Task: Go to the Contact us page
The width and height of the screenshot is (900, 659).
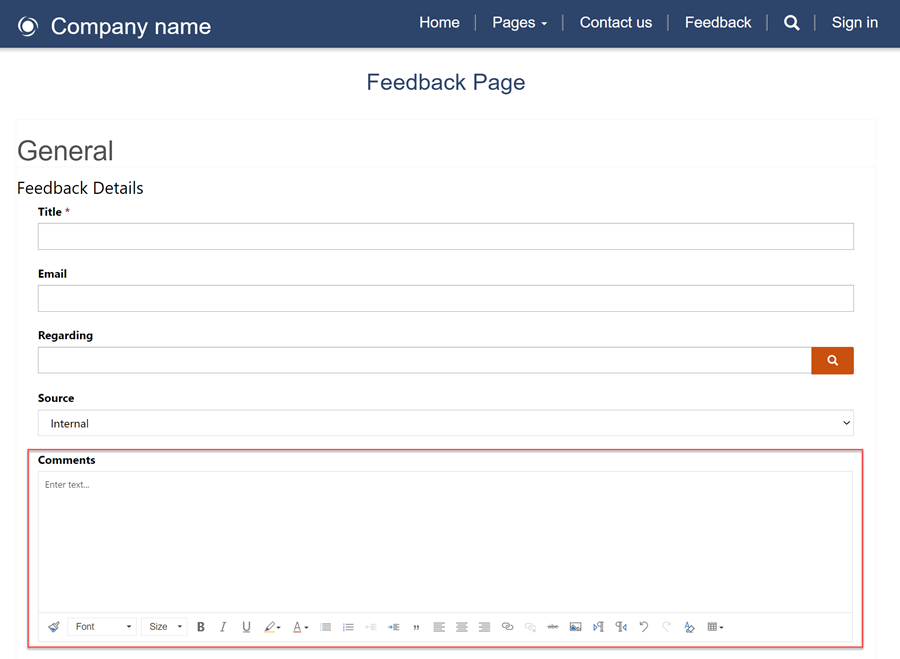Action: click(615, 22)
